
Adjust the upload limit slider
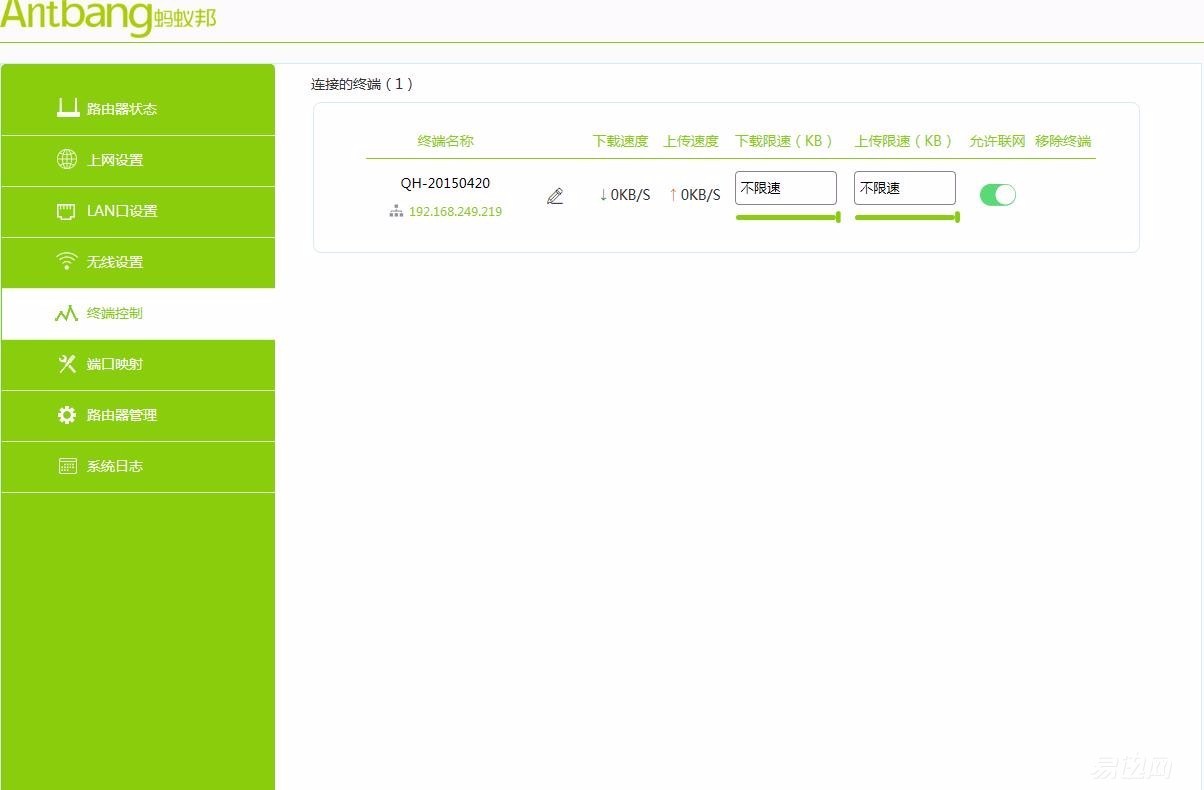907,217
